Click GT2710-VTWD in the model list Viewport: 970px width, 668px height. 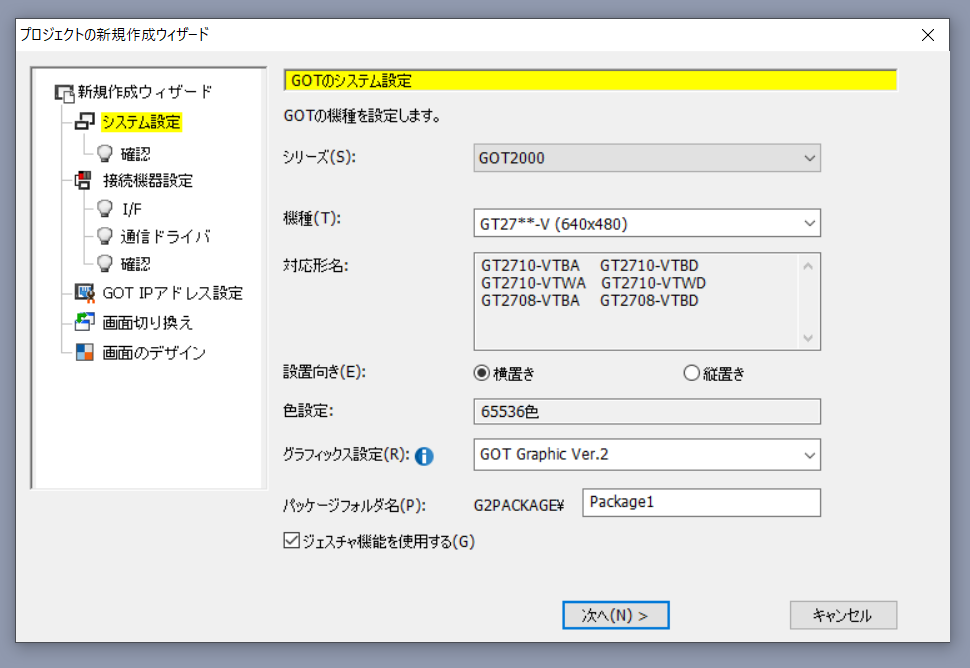[653, 283]
